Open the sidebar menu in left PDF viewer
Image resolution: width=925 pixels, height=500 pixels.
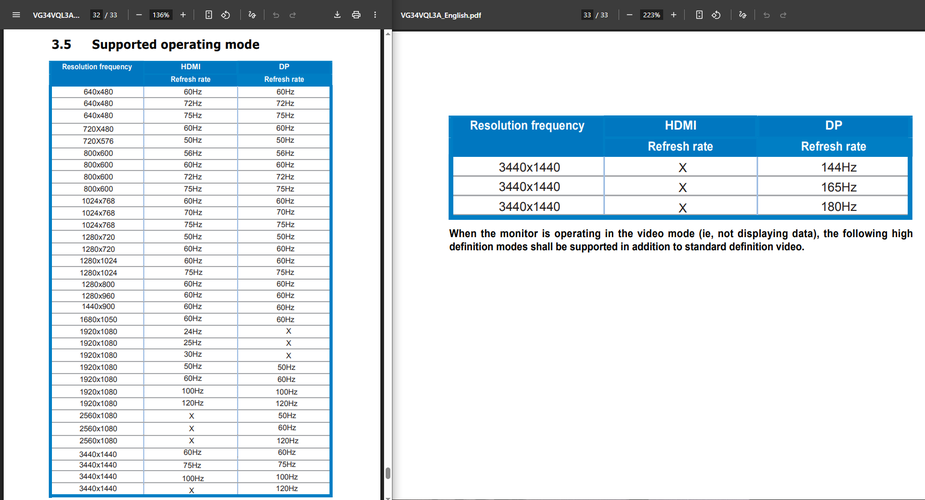point(16,15)
